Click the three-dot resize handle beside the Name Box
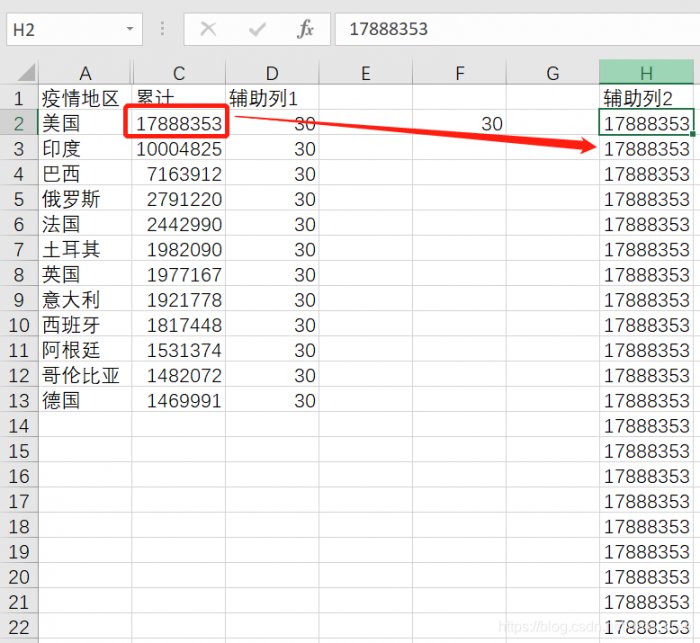700x643 pixels. click(x=162, y=29)
